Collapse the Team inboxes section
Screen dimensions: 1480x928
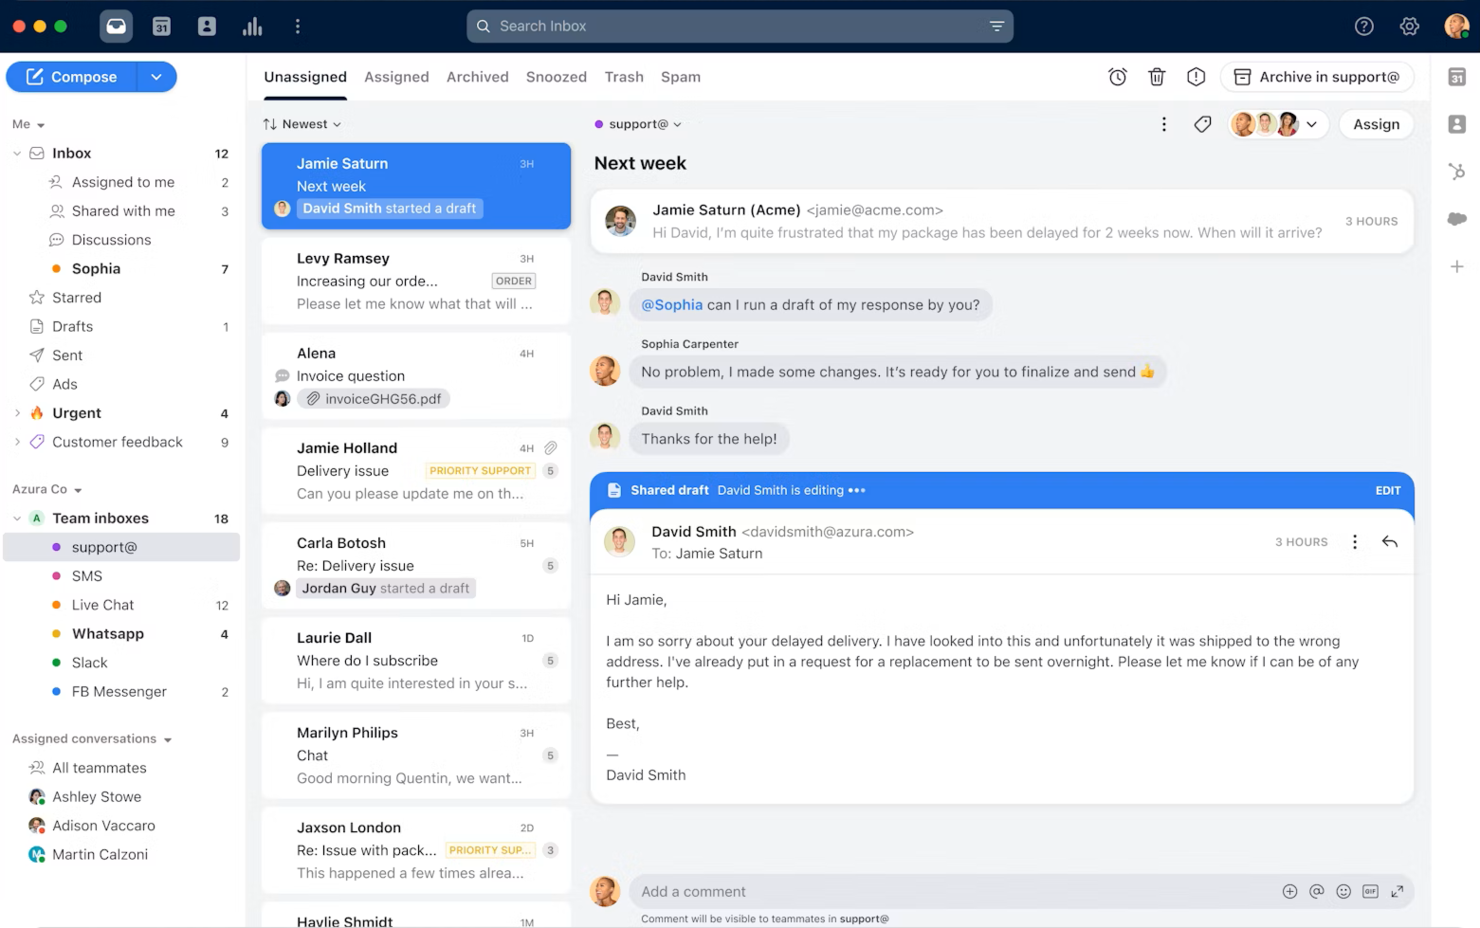(x=17, y=518)
